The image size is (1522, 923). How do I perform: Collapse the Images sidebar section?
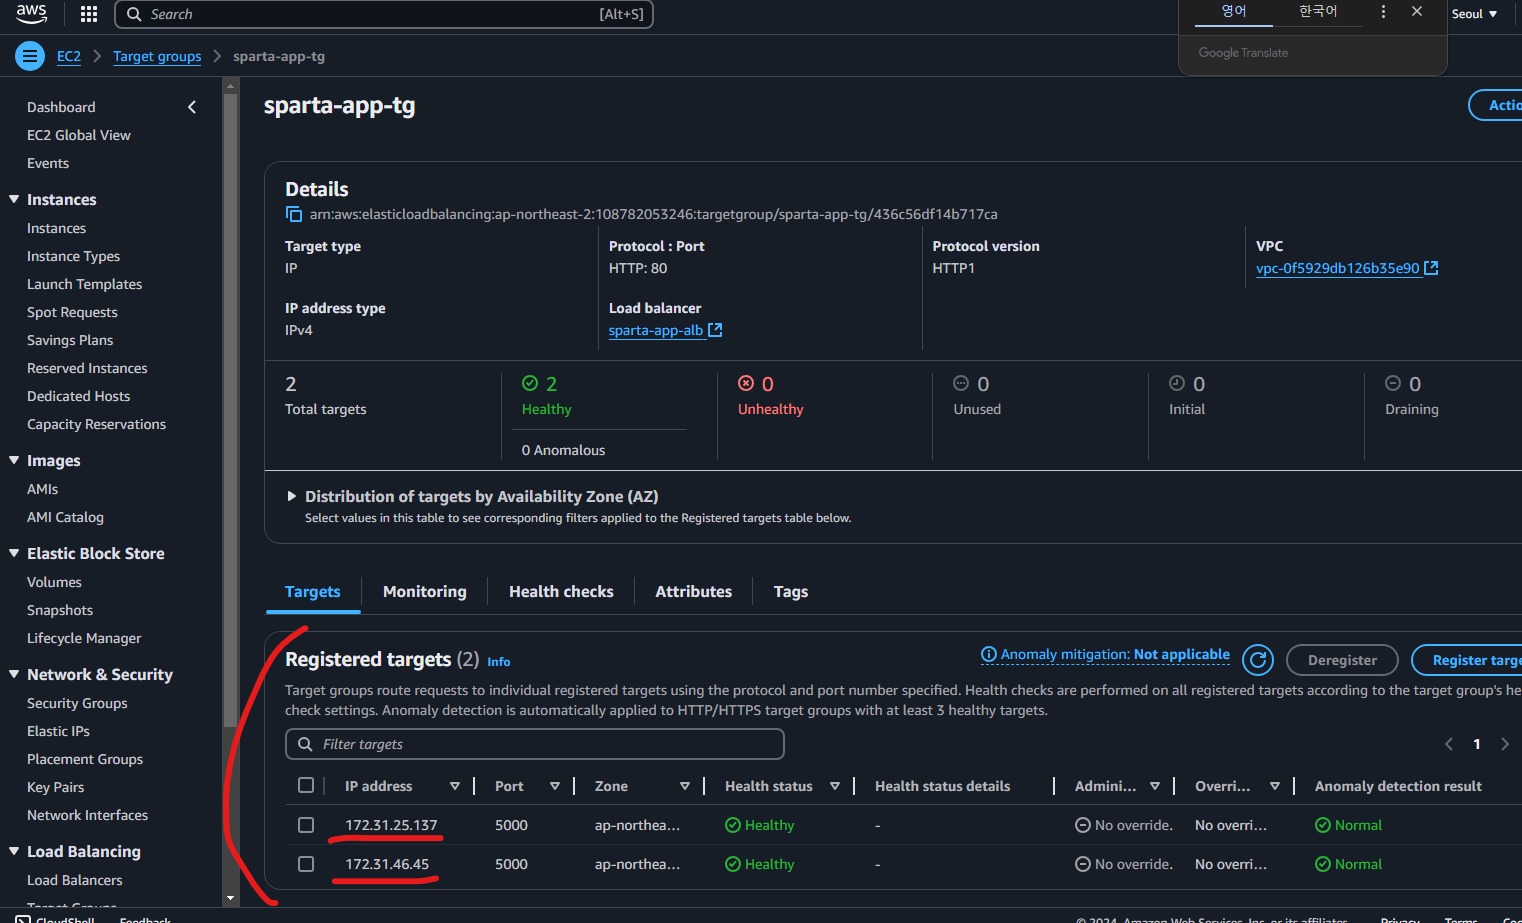(x=14, y=460)
